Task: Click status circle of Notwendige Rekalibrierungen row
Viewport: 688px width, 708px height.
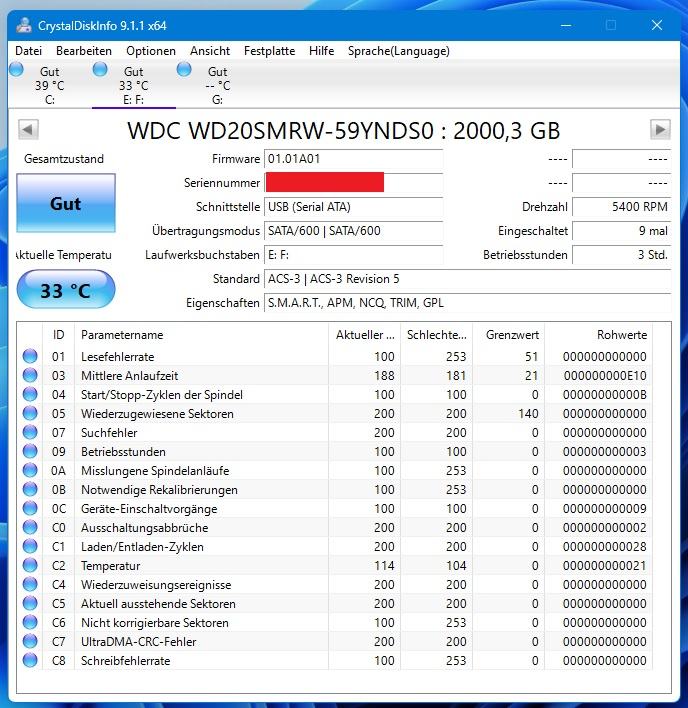Action: 30,489
